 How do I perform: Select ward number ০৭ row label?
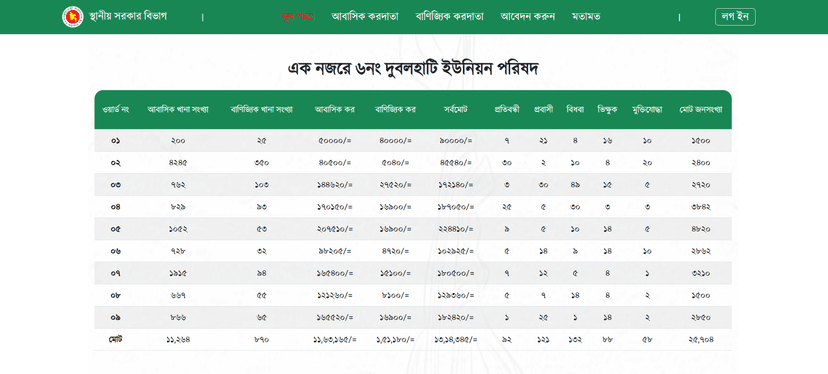tap(116, 274)
